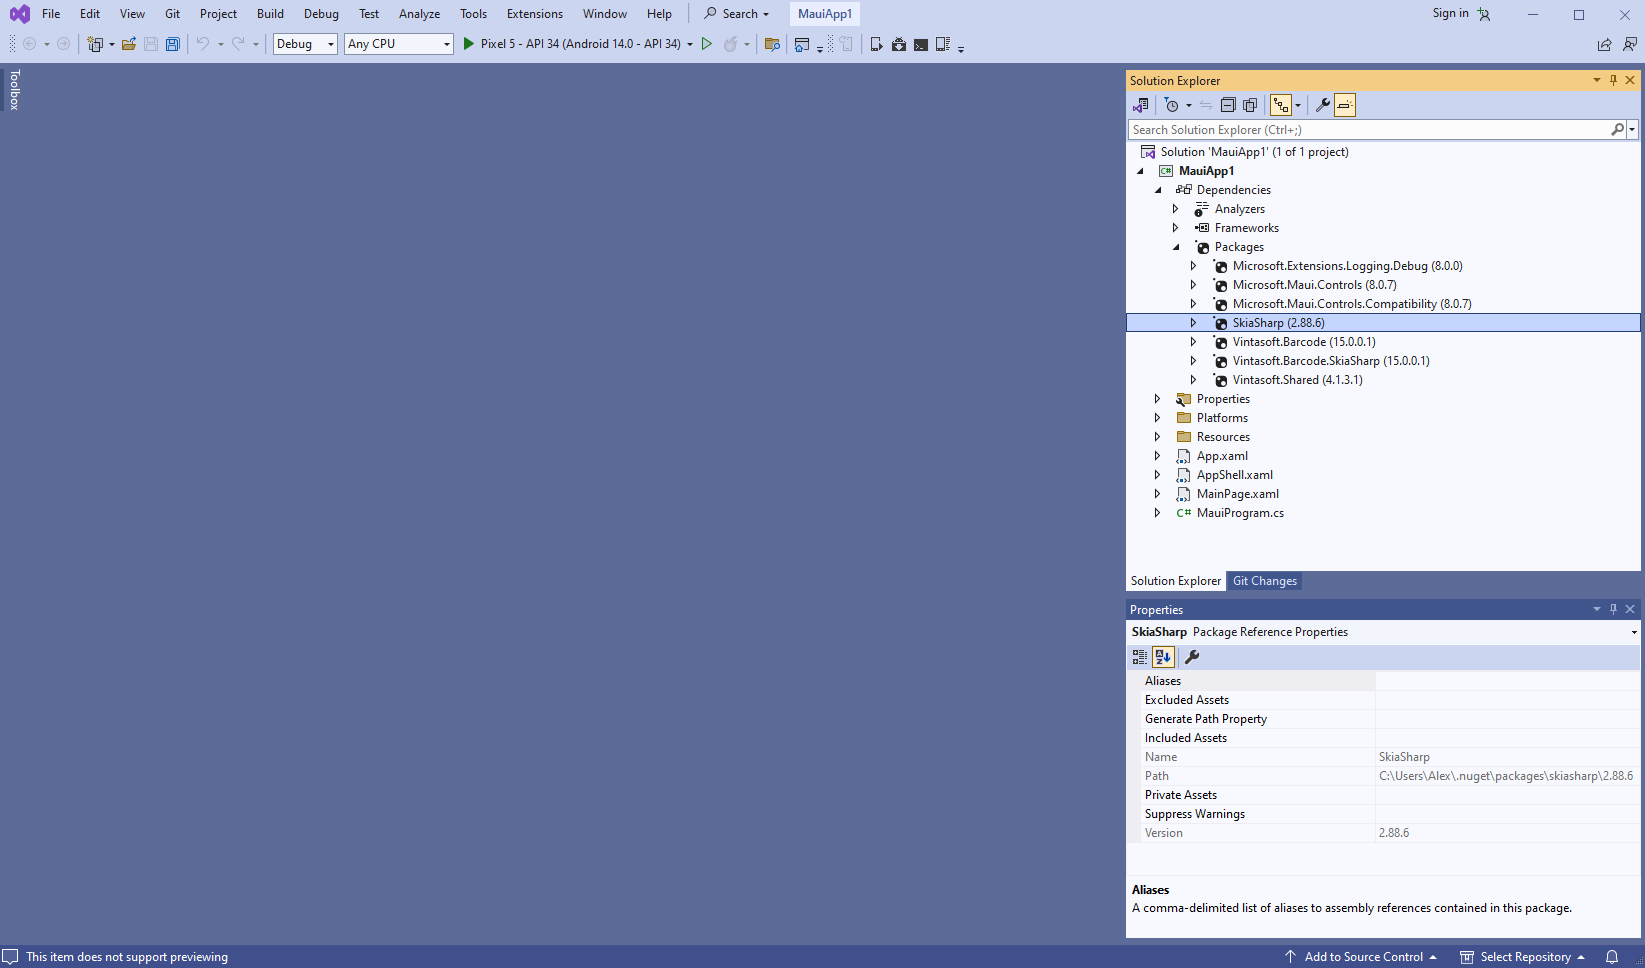1645x968 pixels.
Task: Select the Resources folder
Action: [x=1223, y=437]
